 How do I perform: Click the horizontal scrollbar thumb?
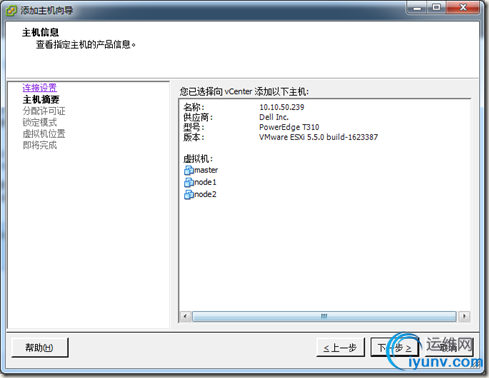tap(324, 316)
